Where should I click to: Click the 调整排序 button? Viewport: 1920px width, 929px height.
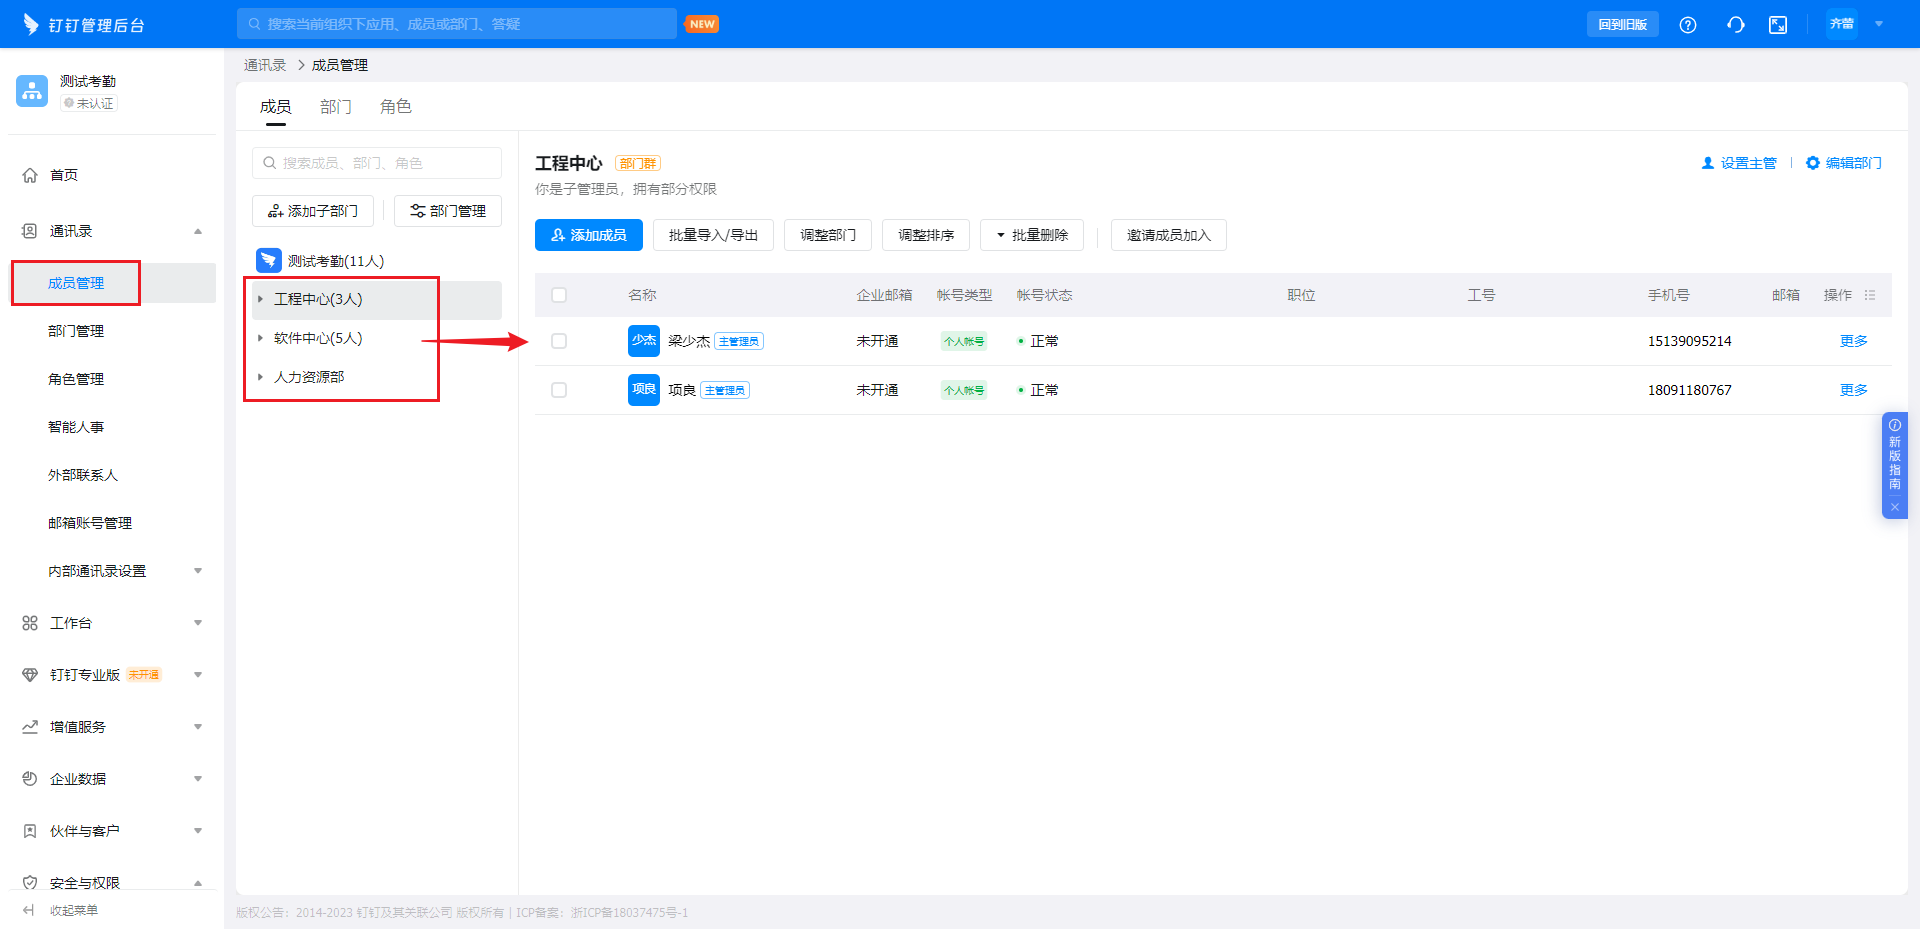(x=926, y=235)
